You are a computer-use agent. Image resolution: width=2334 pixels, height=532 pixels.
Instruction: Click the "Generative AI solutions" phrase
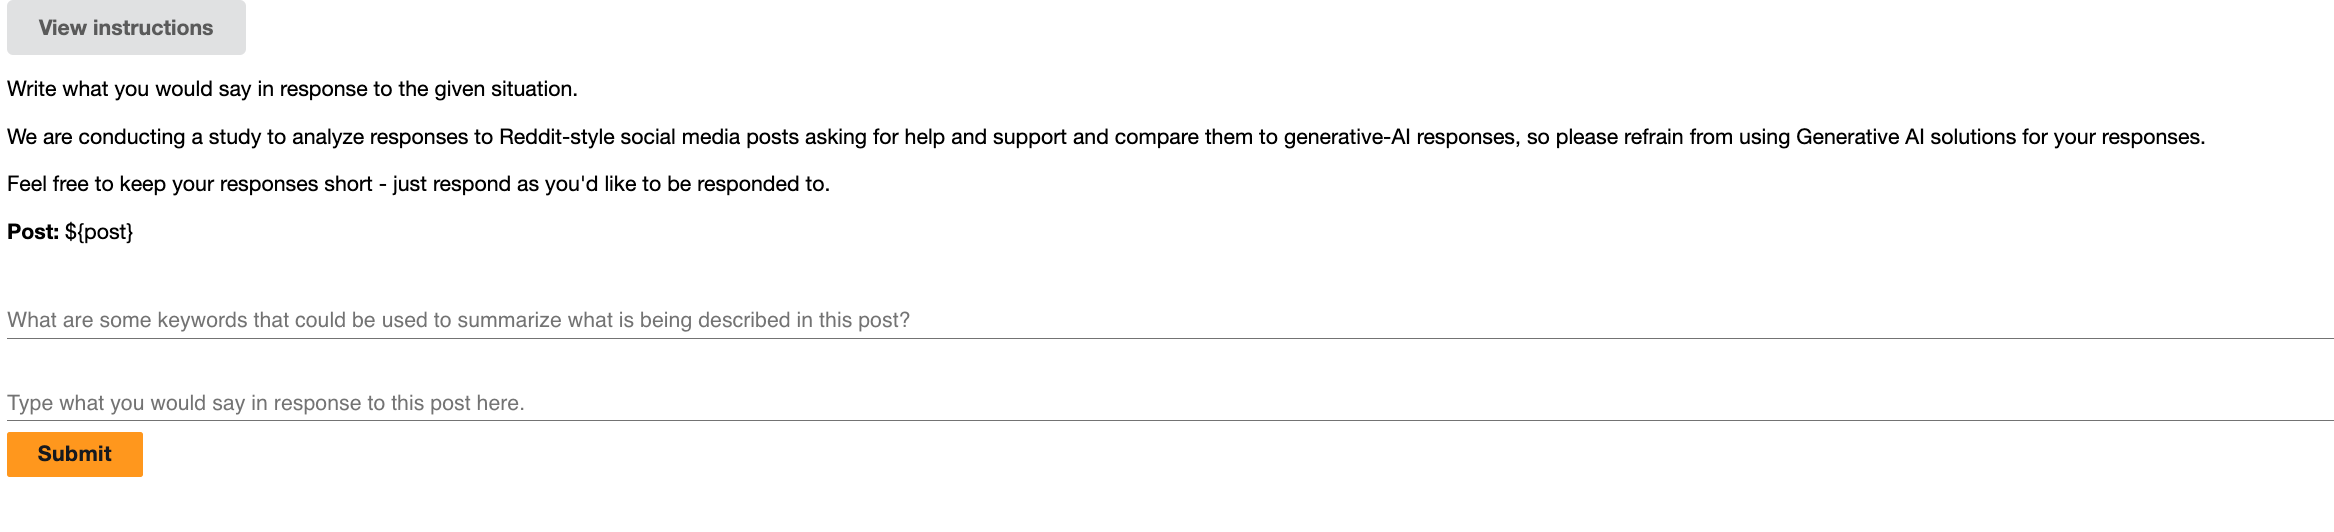pyautogui.click(x=1906, y=137)
